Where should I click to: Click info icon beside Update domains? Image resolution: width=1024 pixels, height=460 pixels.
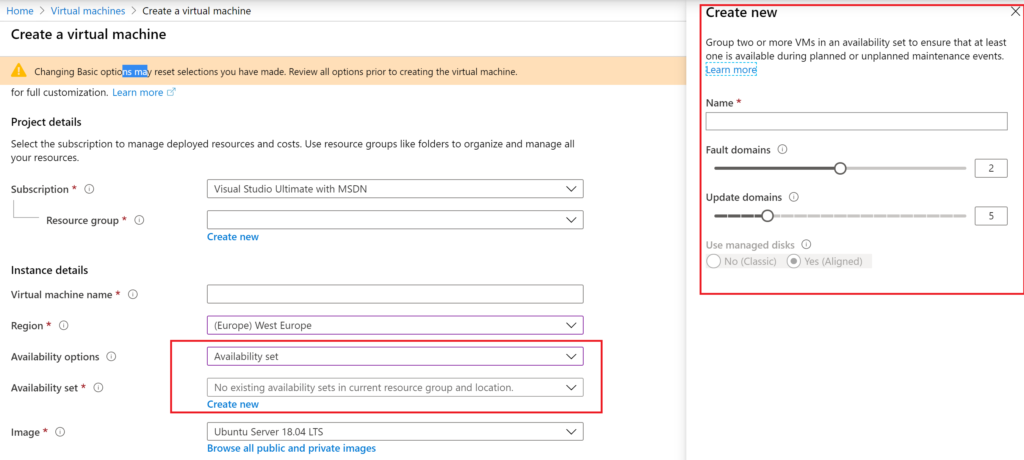tap(792, 197)
